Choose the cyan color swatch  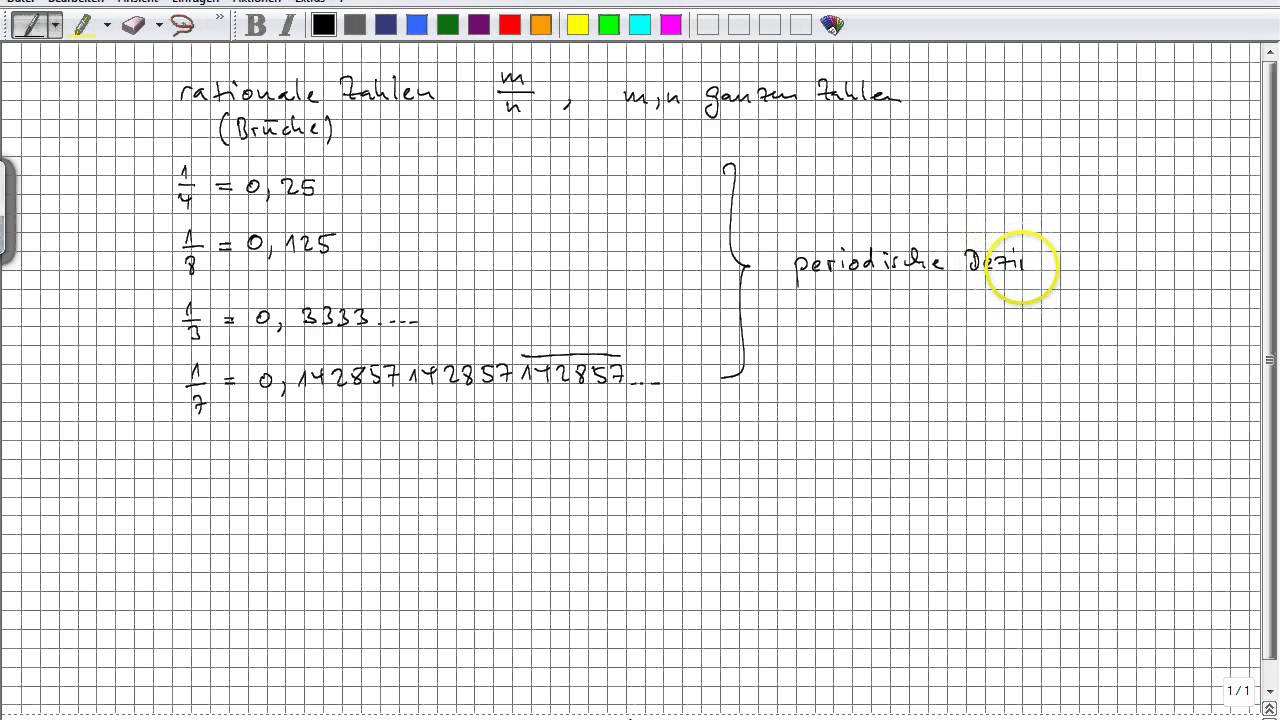coord(640,25)
